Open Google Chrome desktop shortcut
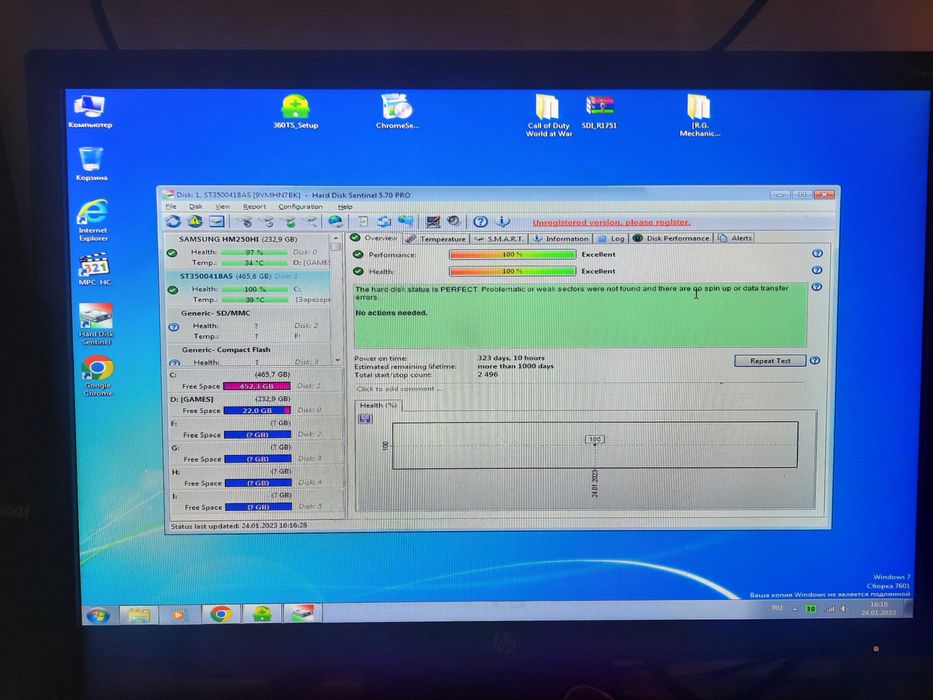The height and width of the screenshot is (700, 933). (x=98, y=376)
